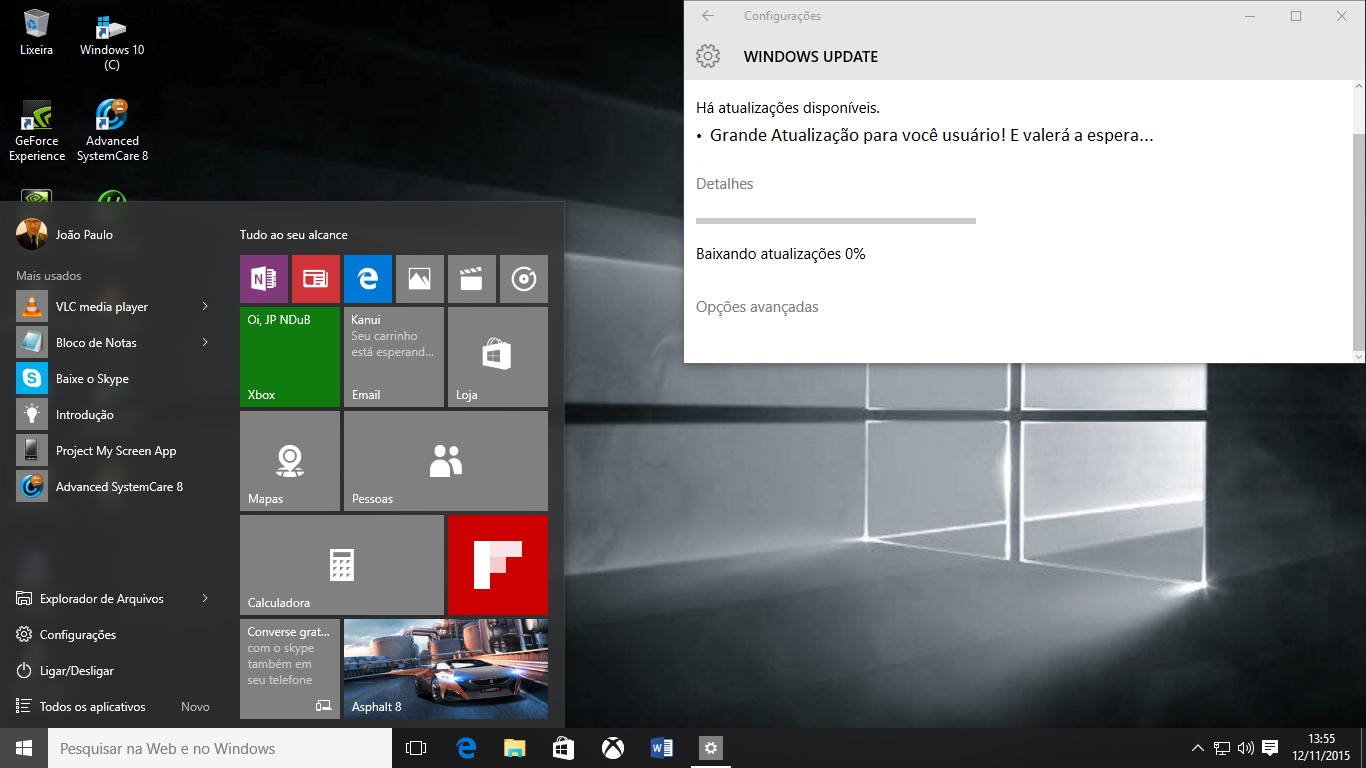Screen dimensions: 1366x768
Task: Select GeForce Experience desktop icon
Action: pos(37,131)
